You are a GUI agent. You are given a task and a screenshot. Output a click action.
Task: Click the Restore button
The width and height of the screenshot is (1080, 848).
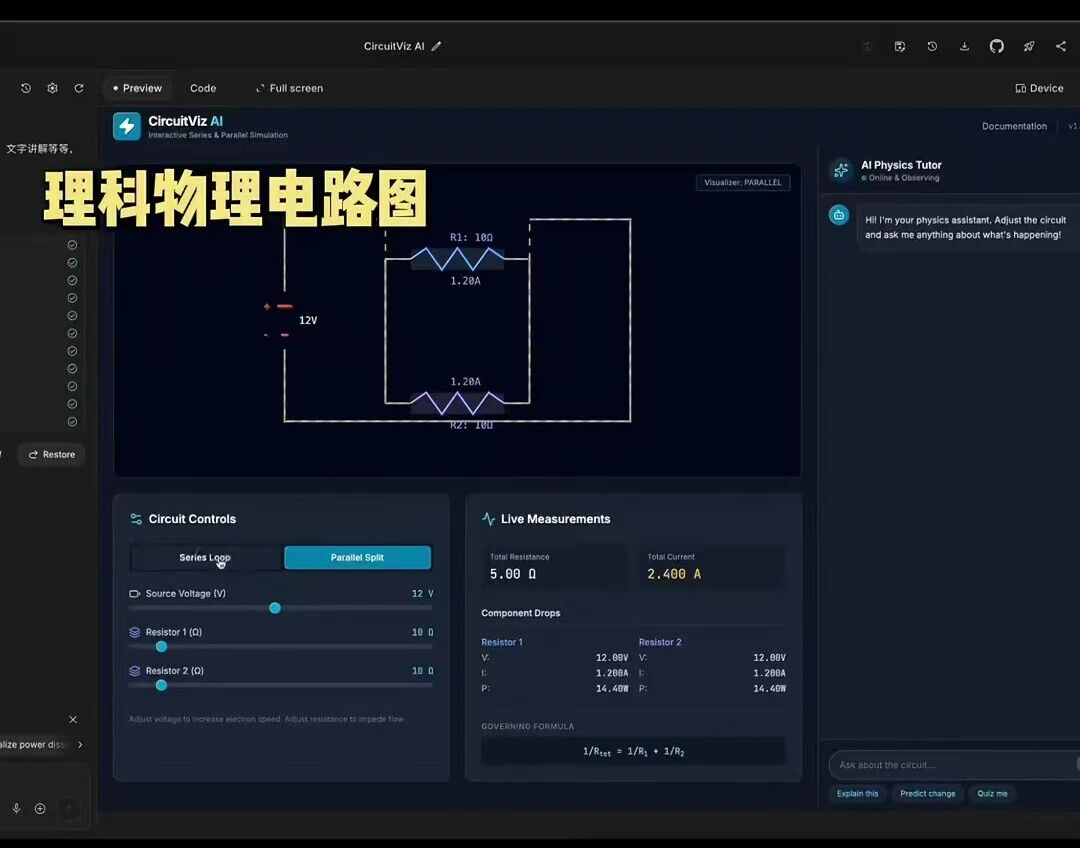51,454
